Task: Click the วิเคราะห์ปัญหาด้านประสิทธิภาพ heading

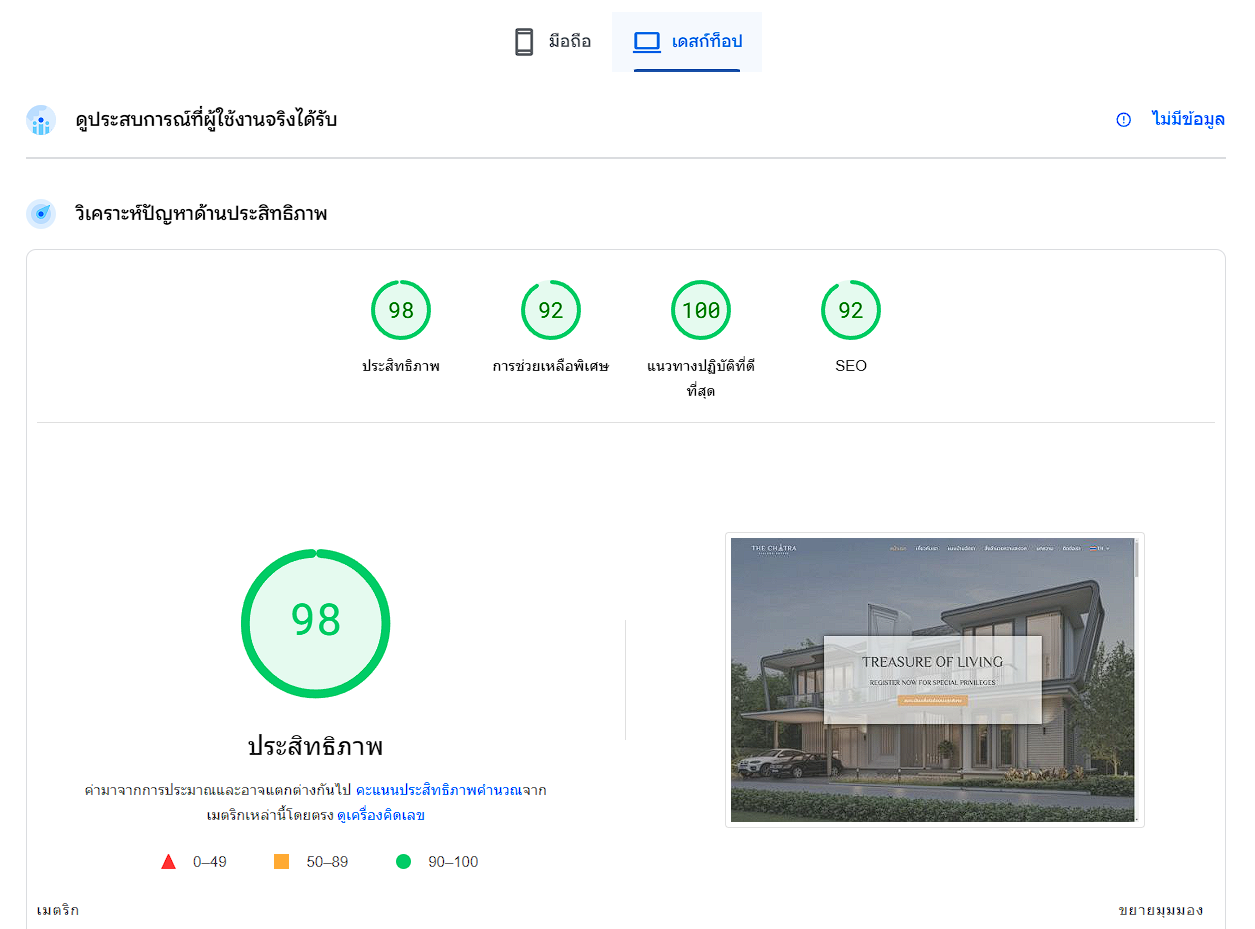Action: (x=201, y=213)
